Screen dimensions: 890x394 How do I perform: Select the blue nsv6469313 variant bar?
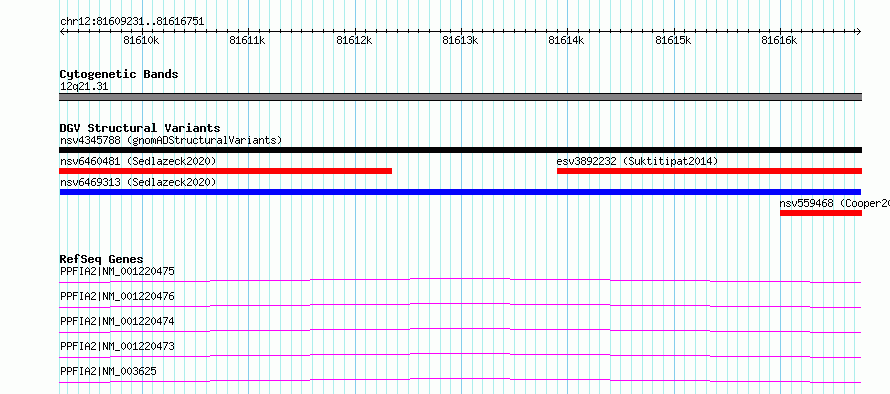point(460,192)
